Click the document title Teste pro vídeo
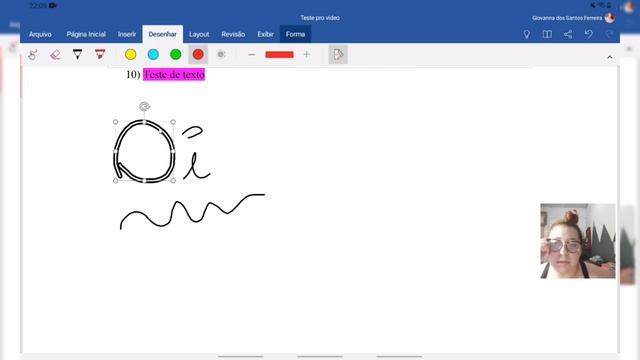Screen dimensions: 640x360 pyautogui.click(x=320, y=18)
